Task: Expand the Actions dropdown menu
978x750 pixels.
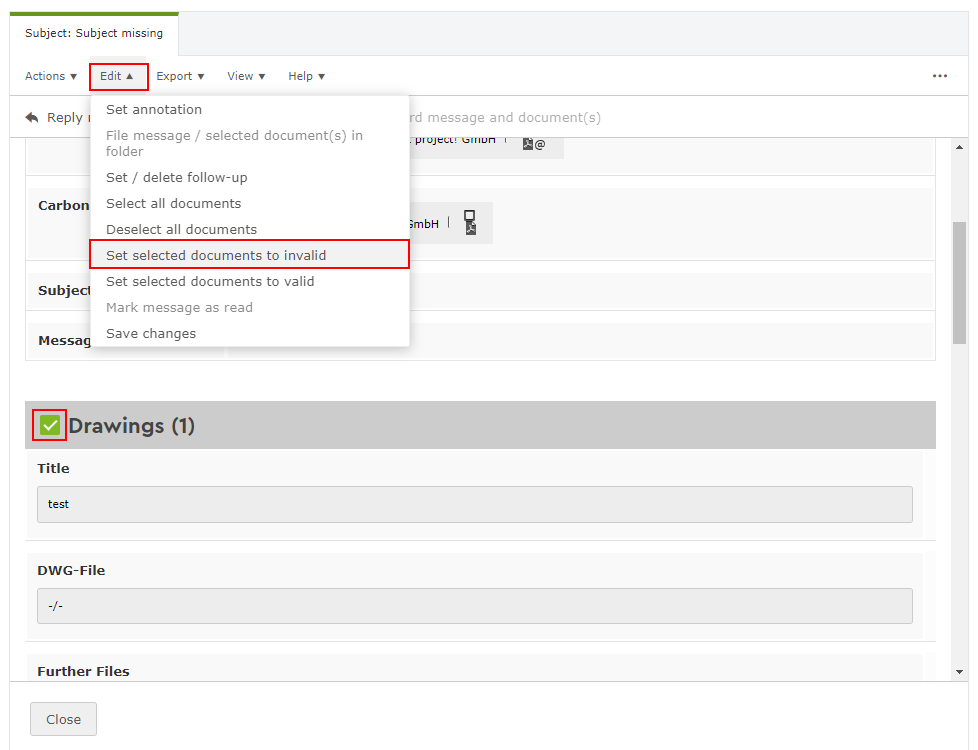Action: pyautogui.click(x=51, y=76)
